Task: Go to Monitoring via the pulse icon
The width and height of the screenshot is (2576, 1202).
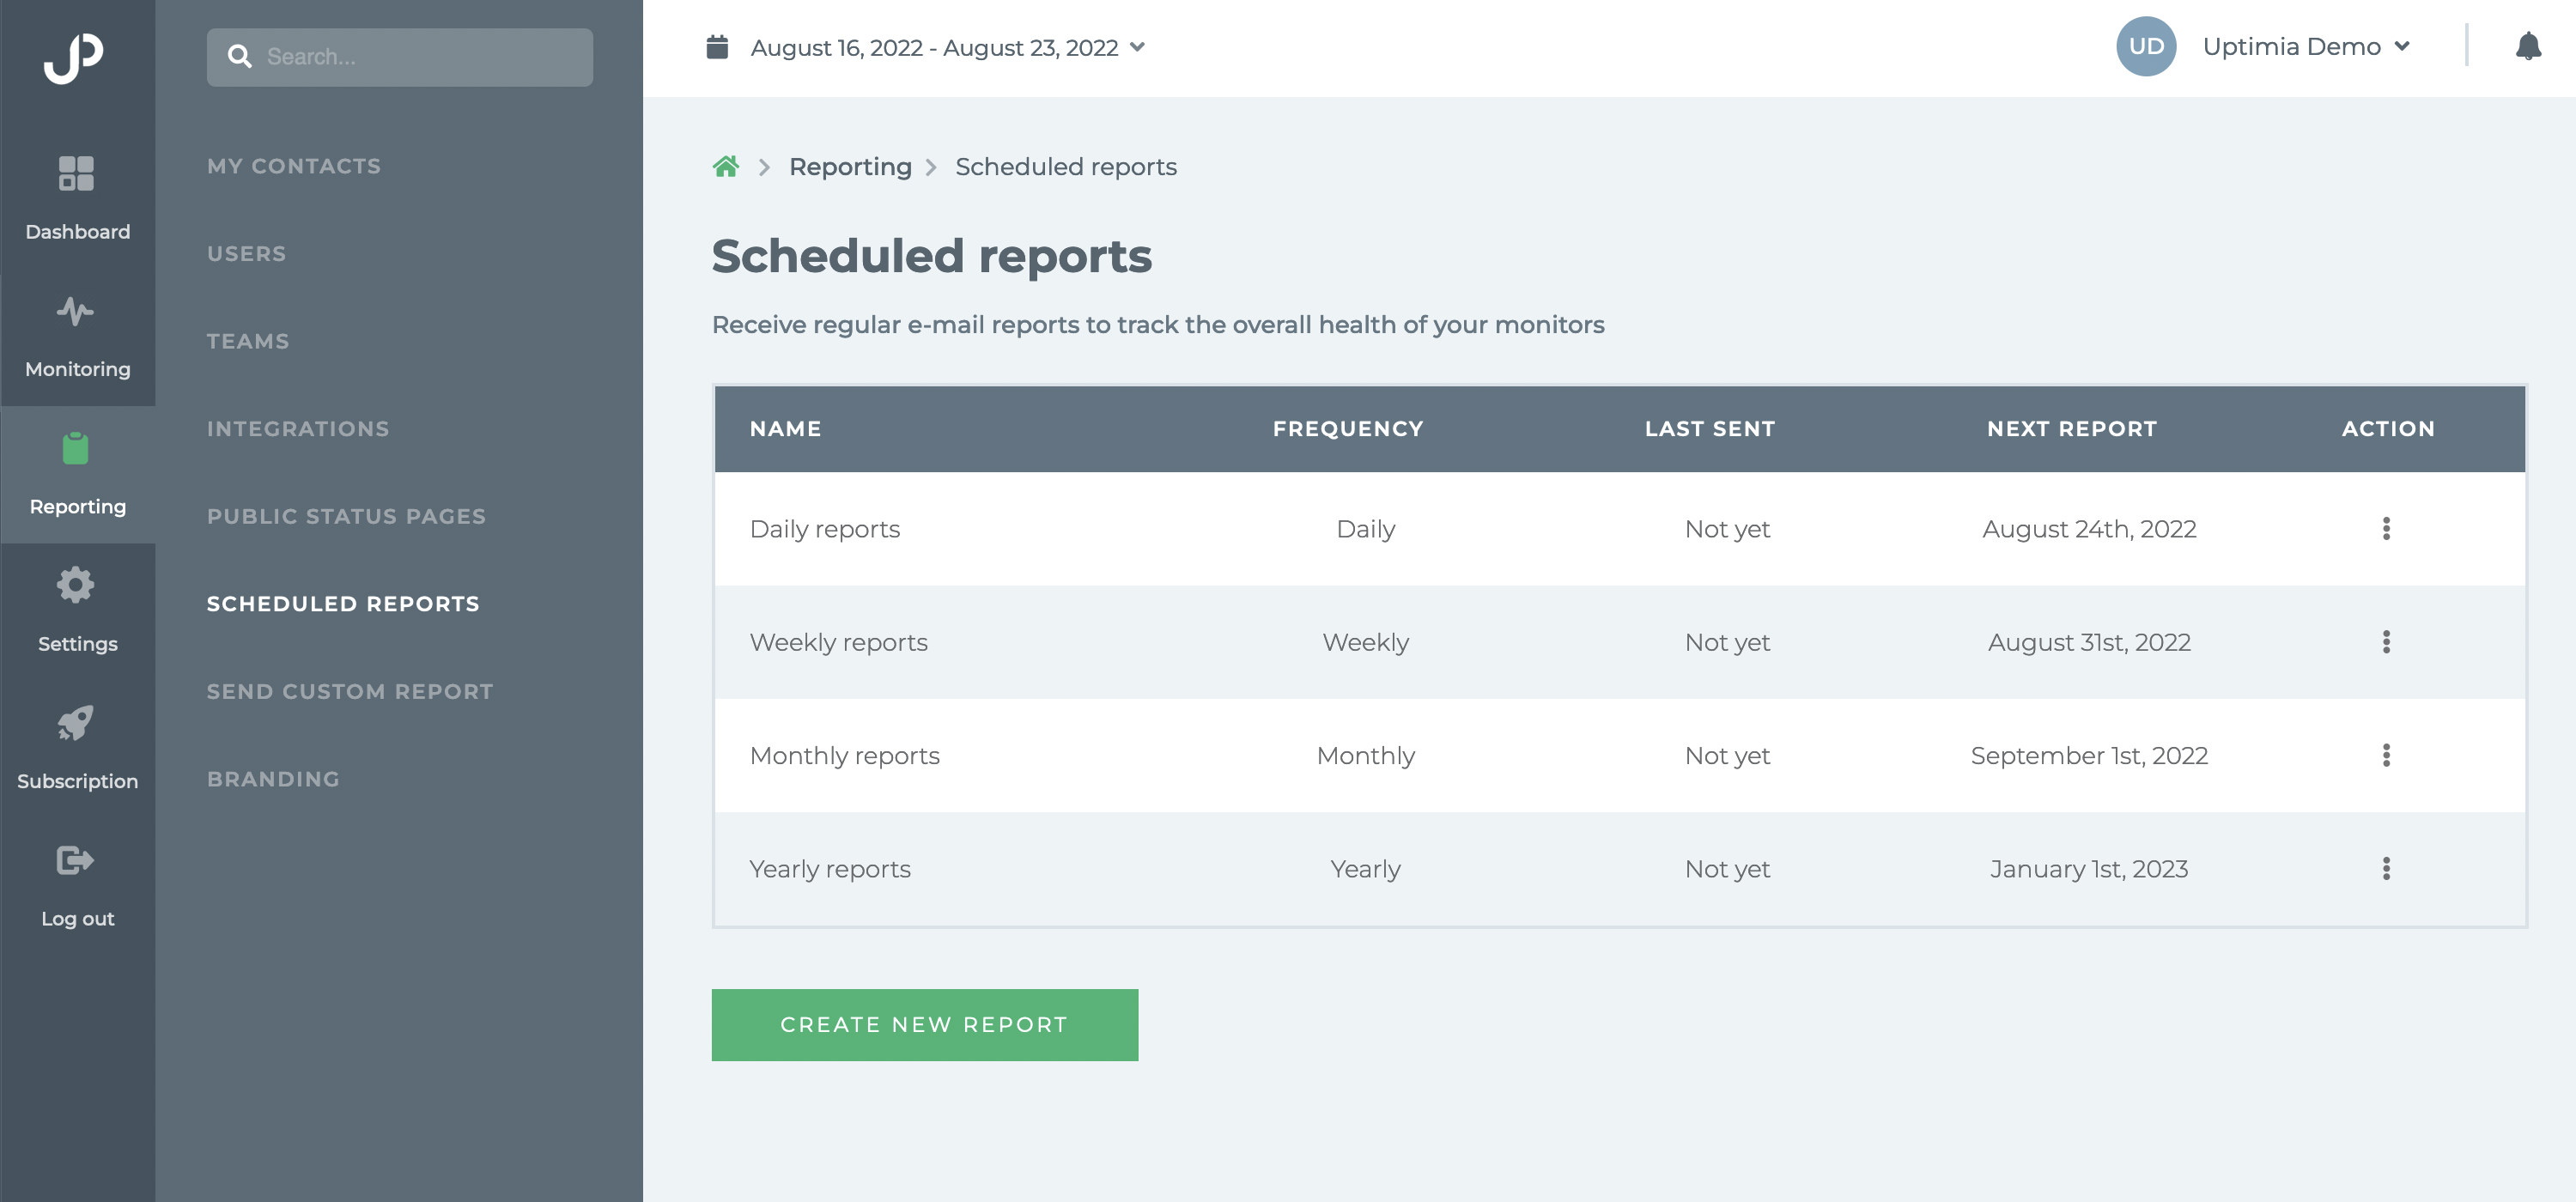Action: tap(76, 312)
